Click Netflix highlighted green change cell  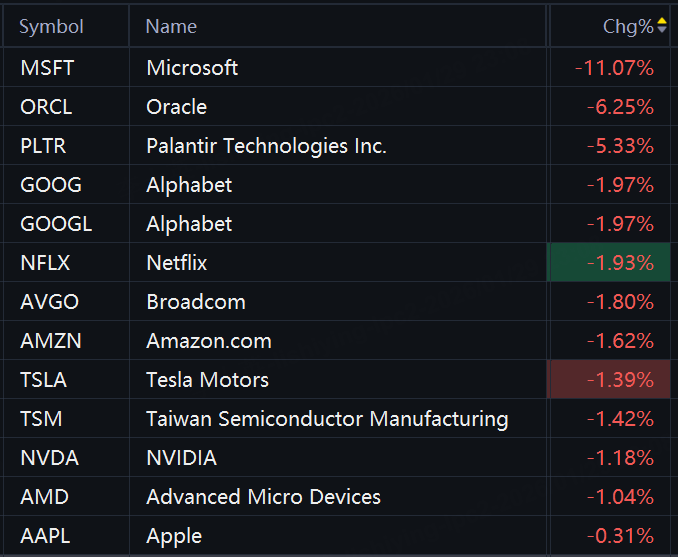click(x=610, y=263)
